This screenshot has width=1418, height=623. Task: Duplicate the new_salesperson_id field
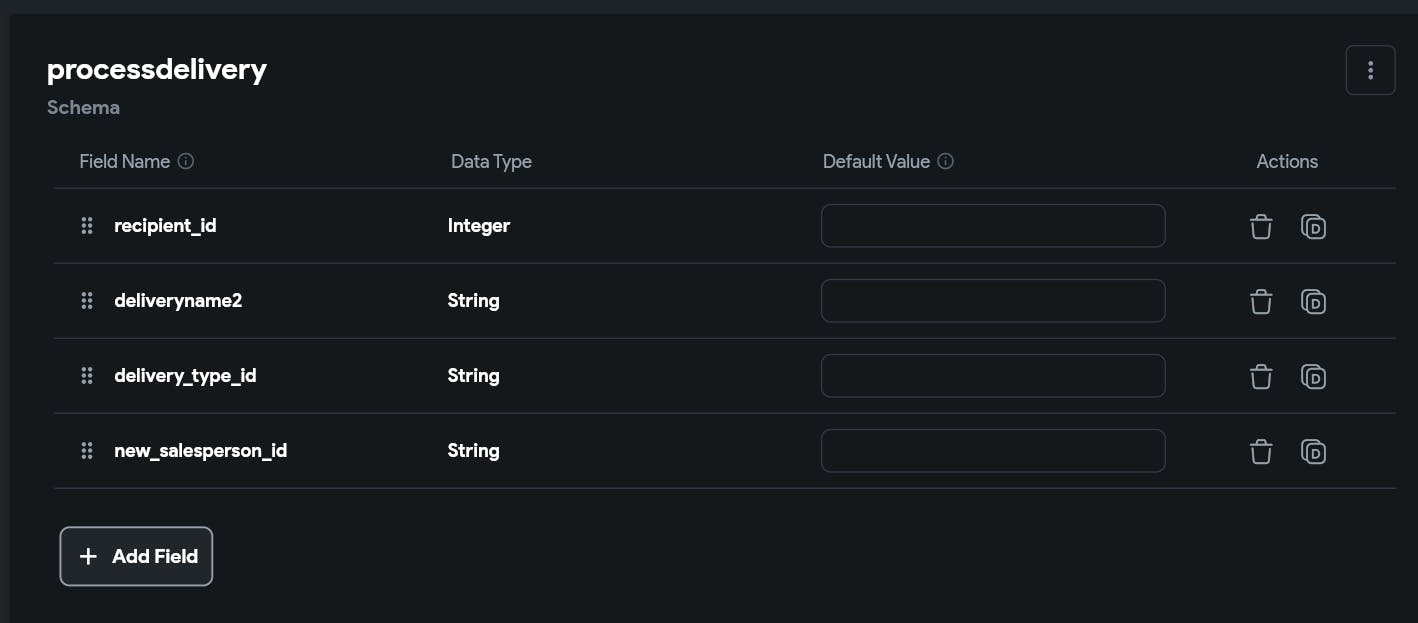(1313, 451)
